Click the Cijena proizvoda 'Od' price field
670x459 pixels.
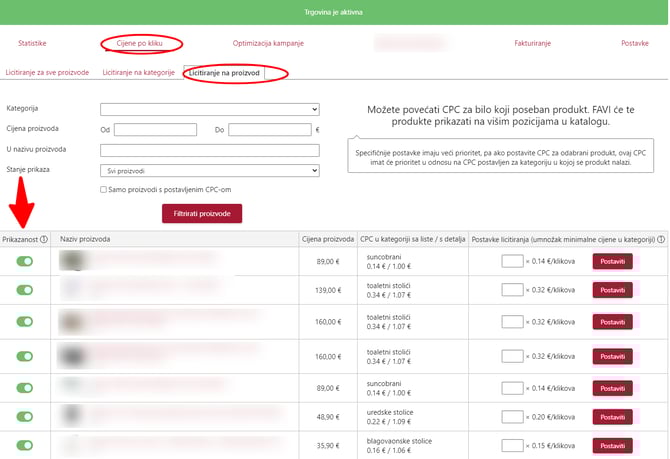point(155,130)
